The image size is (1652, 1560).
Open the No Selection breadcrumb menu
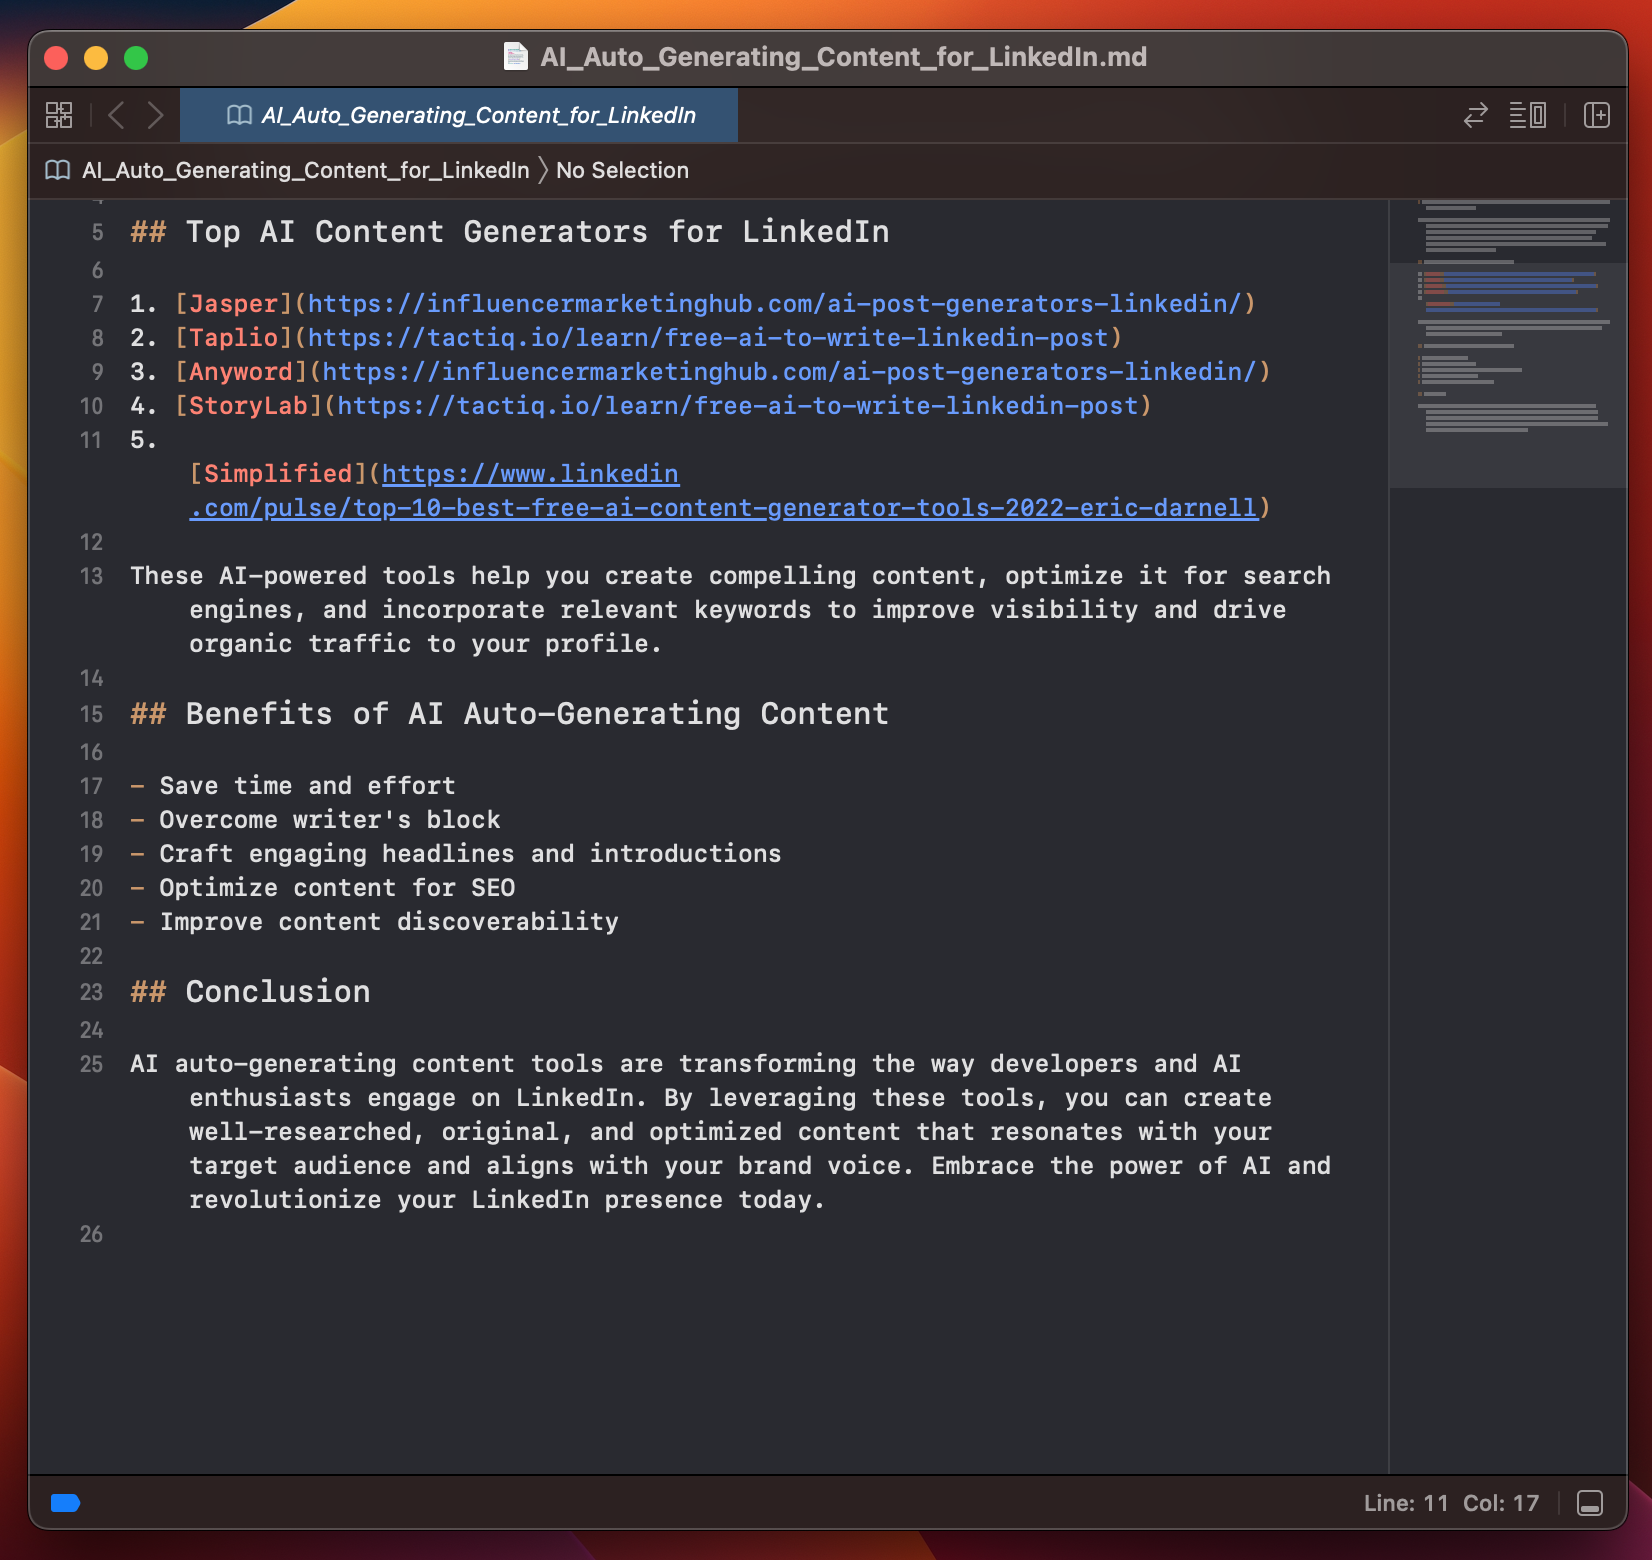point(622,170)
